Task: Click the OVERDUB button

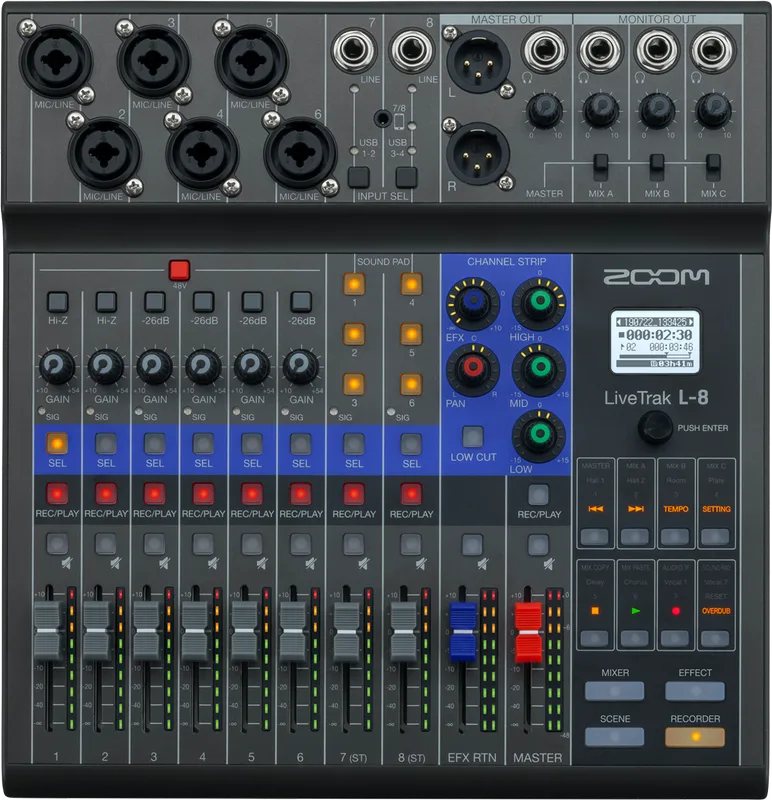Action: pos(715,638)
